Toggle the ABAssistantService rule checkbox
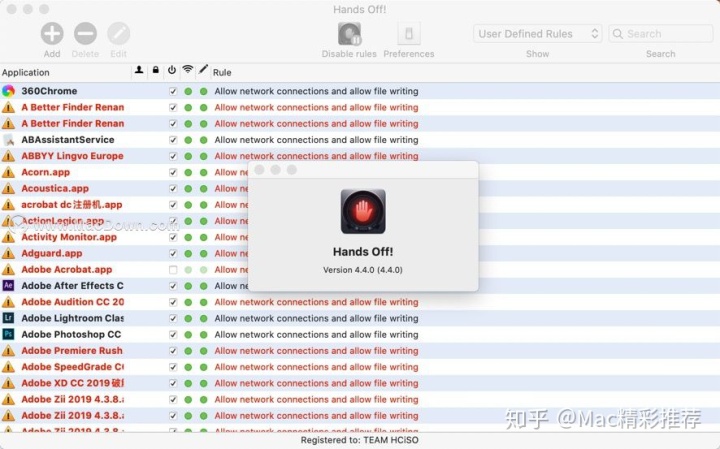This screenshot has width=720, height=449. [173, 140]
